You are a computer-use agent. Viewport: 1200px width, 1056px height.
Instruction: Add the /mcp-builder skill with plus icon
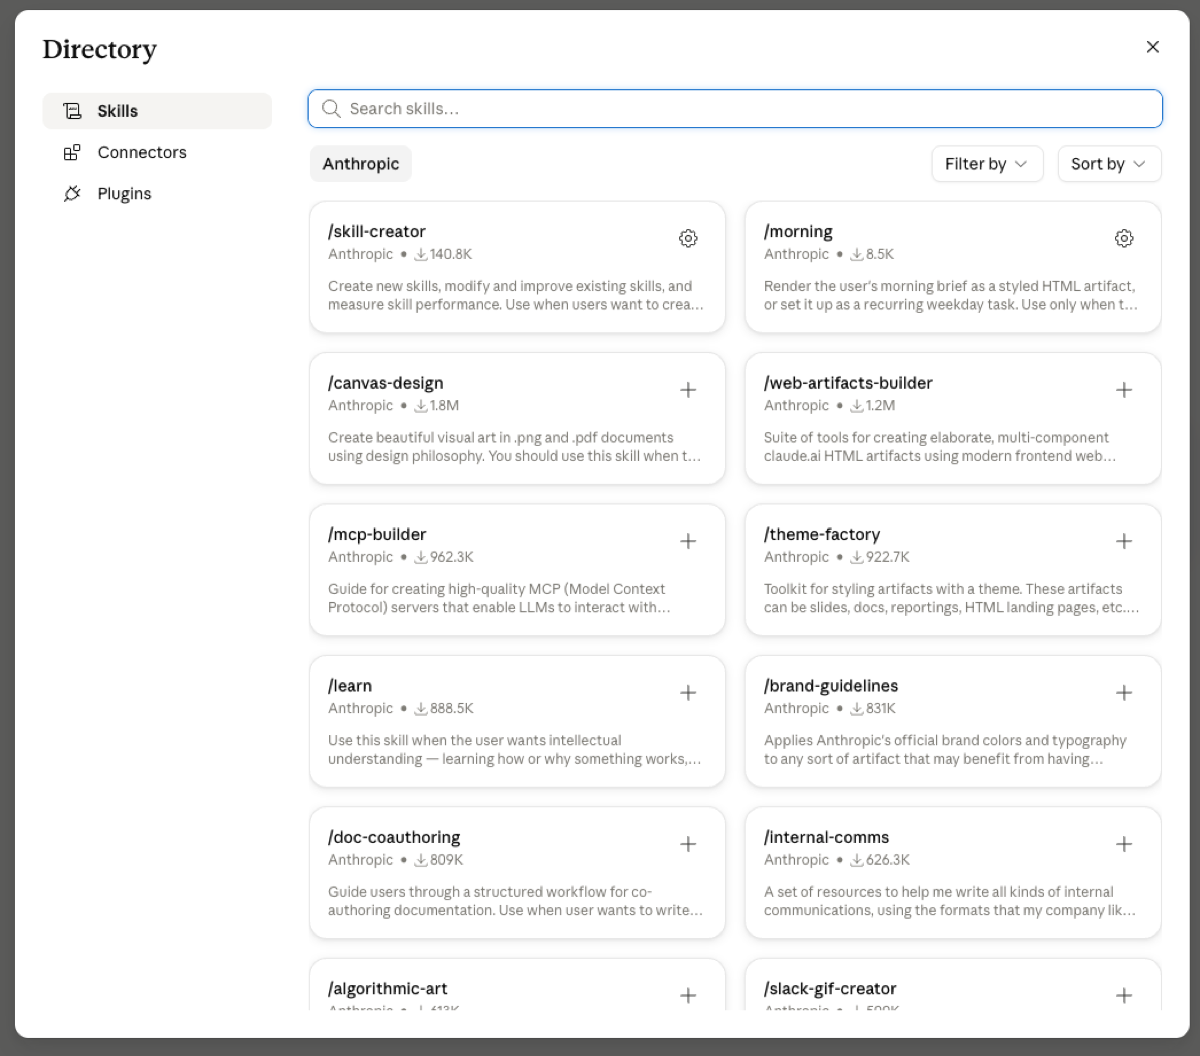[x=688, y=541]
